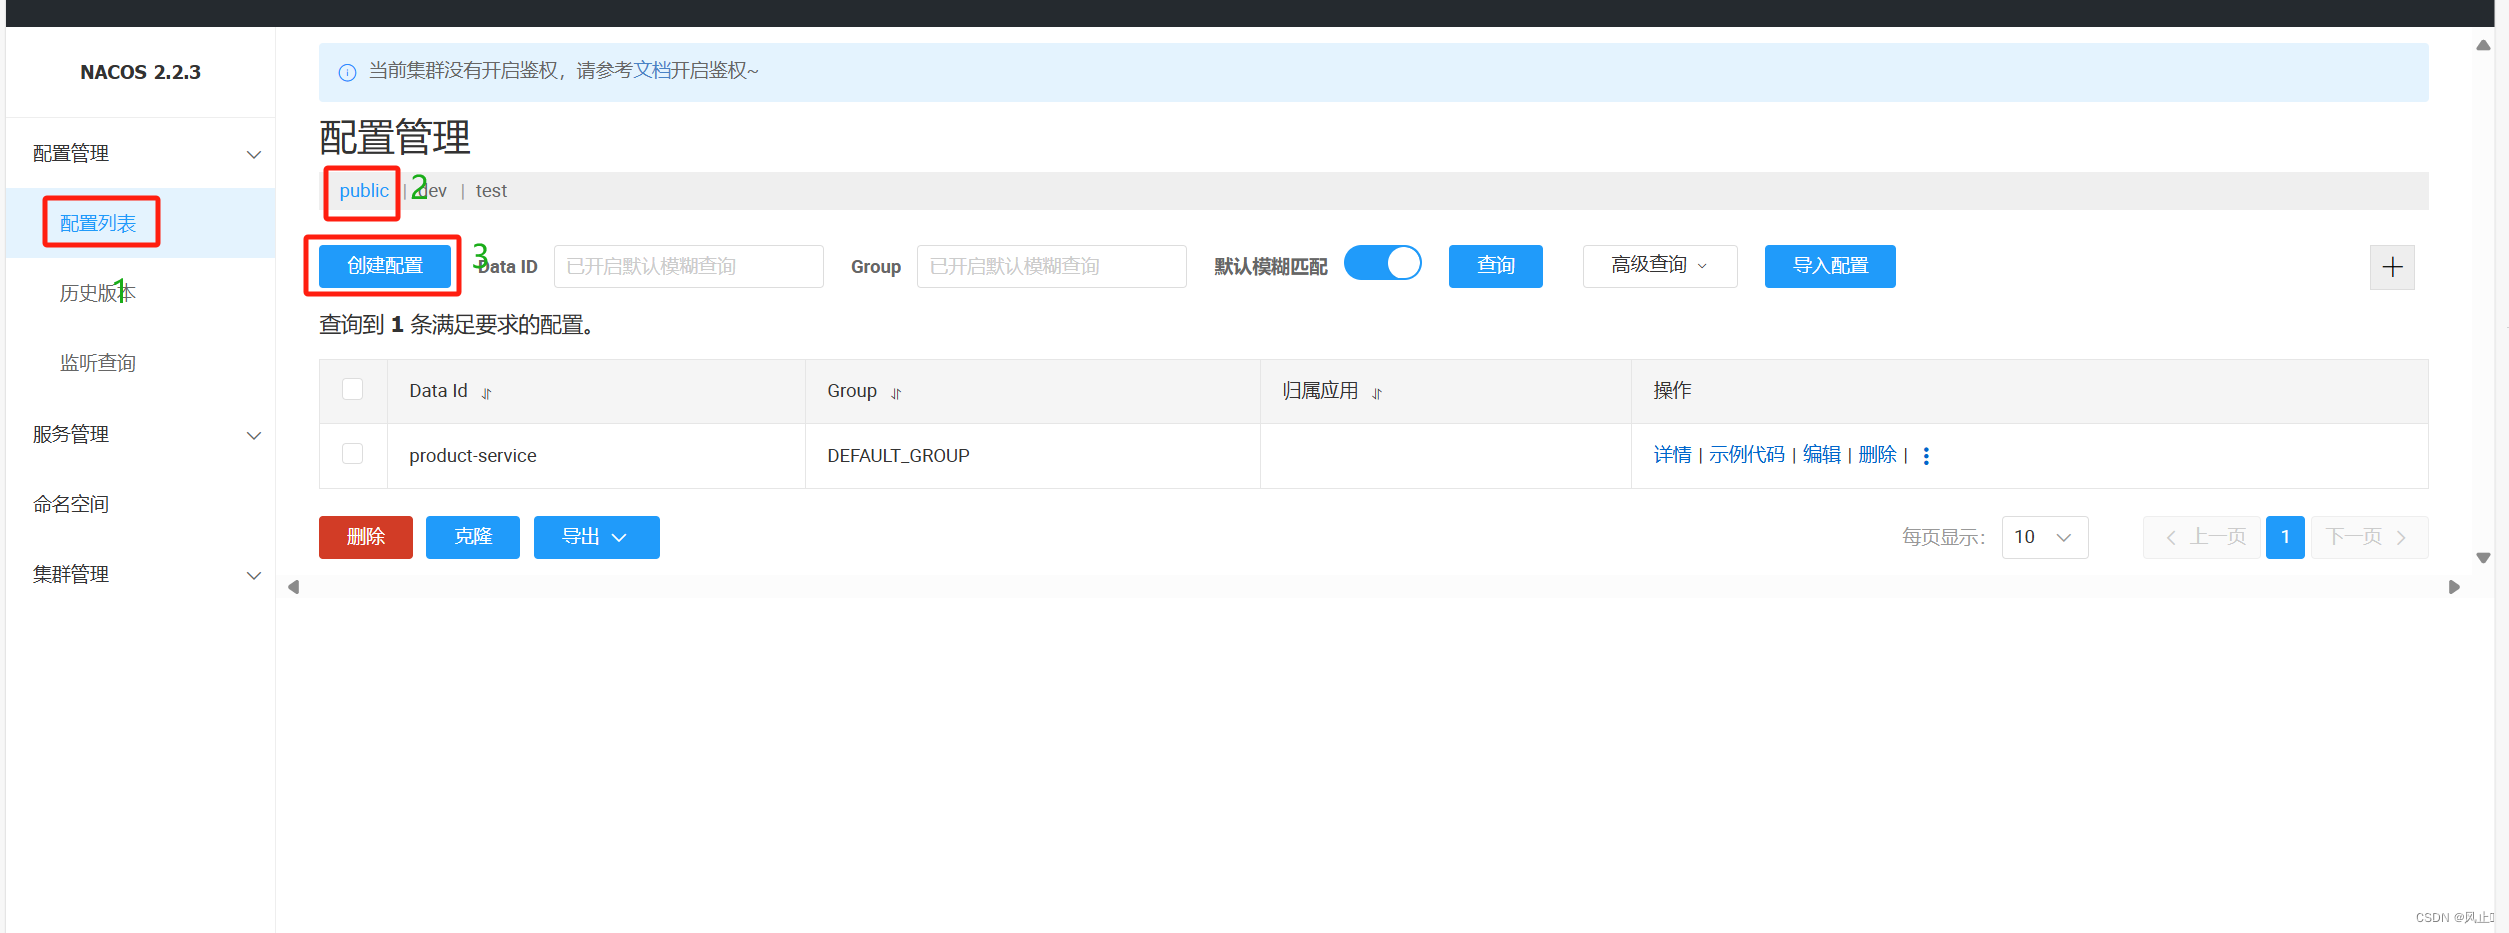This screenshot has height=933, width=2509.
Task: Open the 高级查询 dropdown
Action: (1660, 266)
